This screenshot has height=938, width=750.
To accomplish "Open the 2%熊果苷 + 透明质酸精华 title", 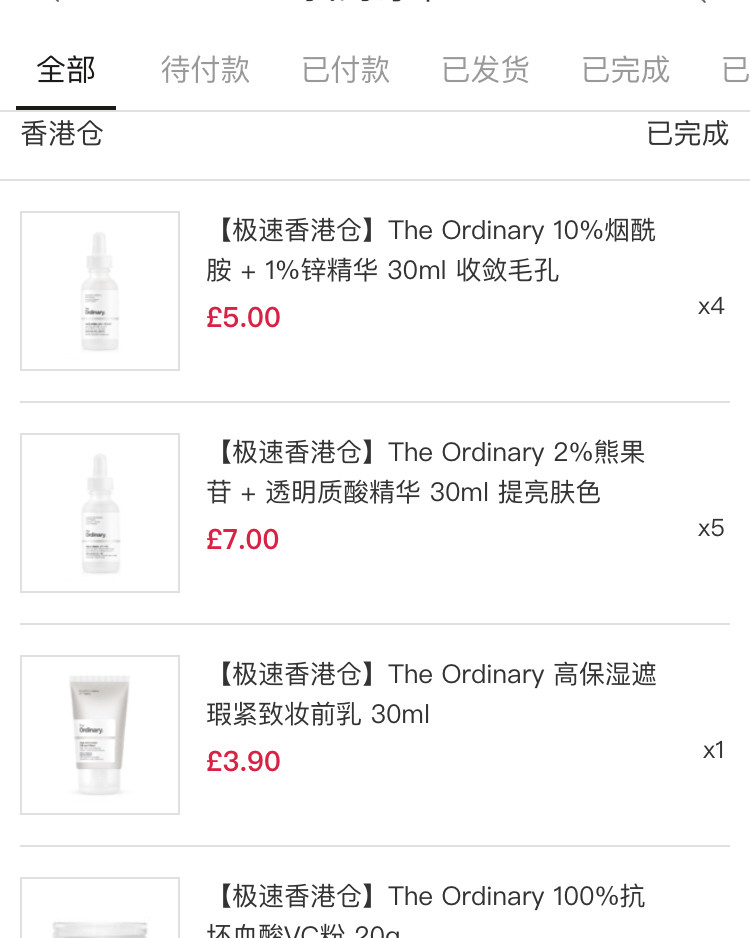I will coord(426,472).
